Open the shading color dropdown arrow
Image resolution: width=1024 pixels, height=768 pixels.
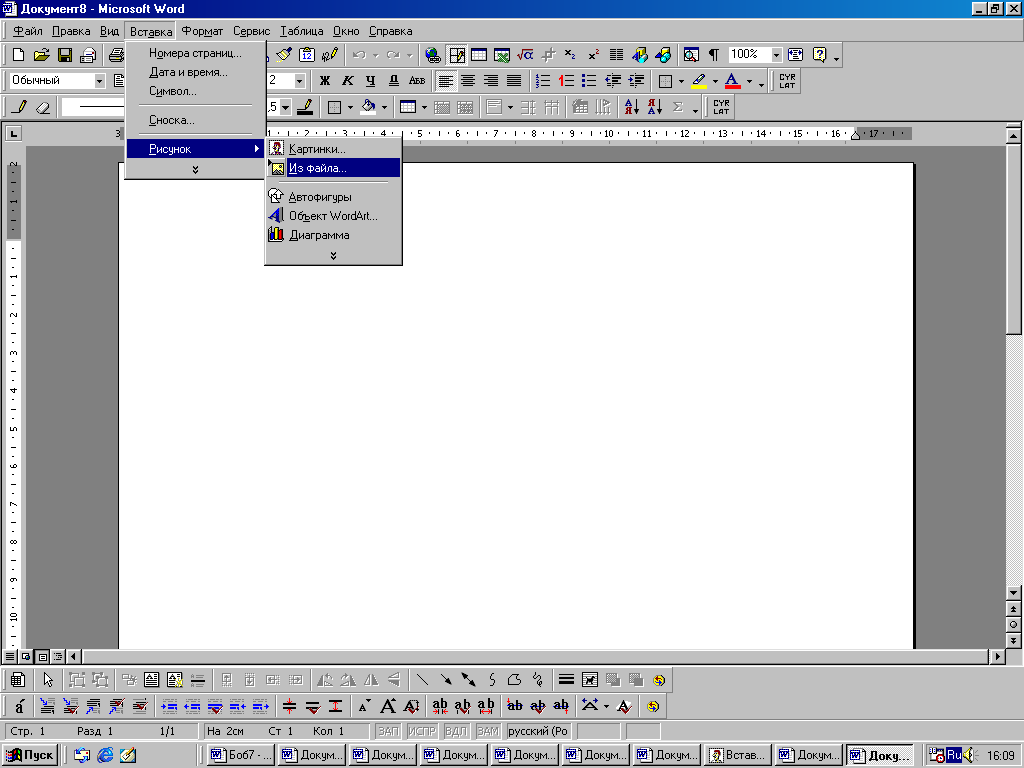click(384, 107)
